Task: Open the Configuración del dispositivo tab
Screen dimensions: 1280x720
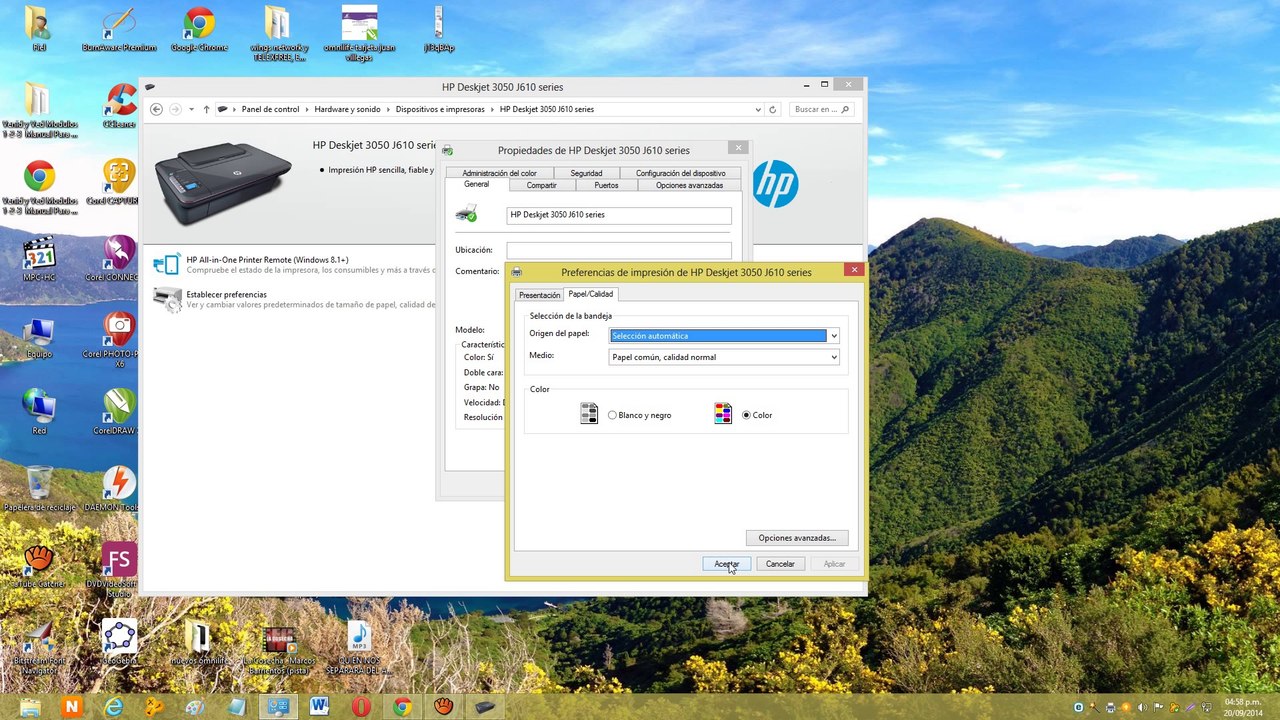Action: pyautogui.click(x=681, y=173)
